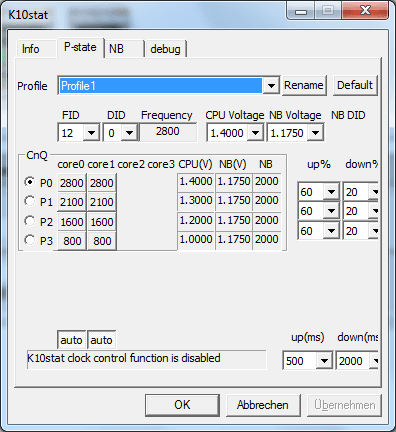Screen dimensions: 396x432
Task: Click core1 P2 button 1600
Action: 102,222
